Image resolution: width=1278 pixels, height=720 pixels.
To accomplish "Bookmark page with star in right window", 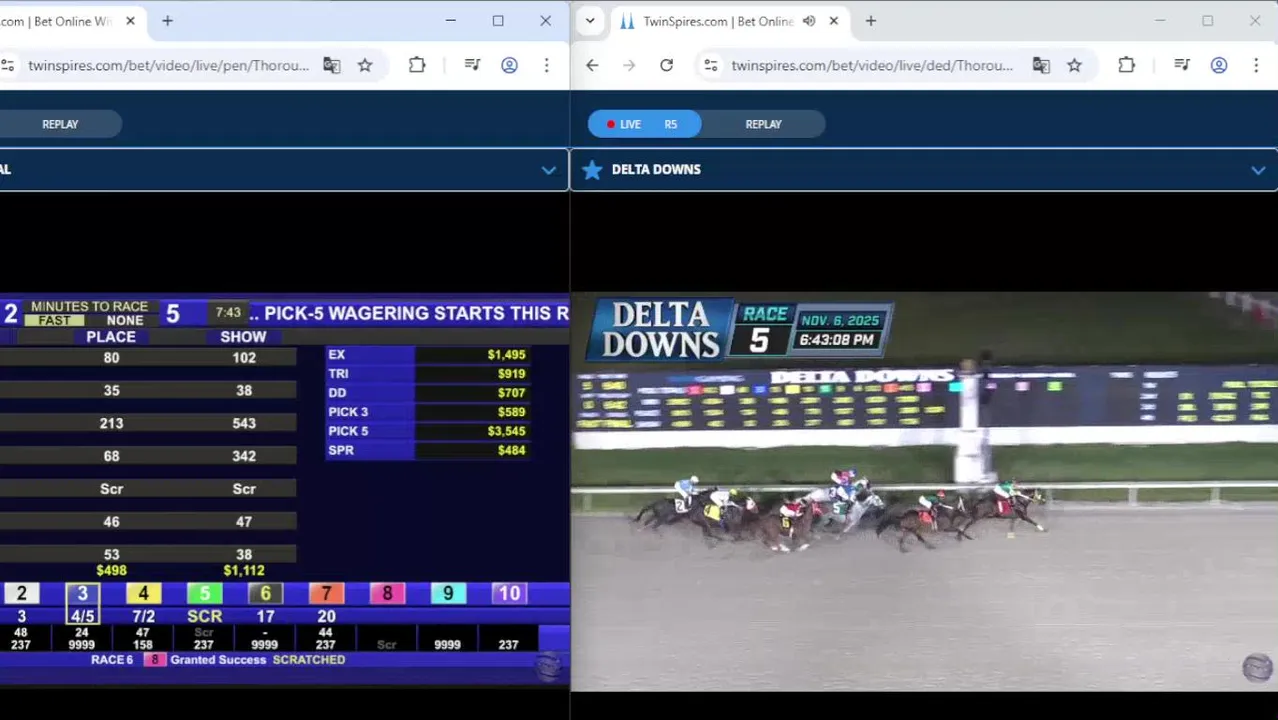I will (1074, 66).
